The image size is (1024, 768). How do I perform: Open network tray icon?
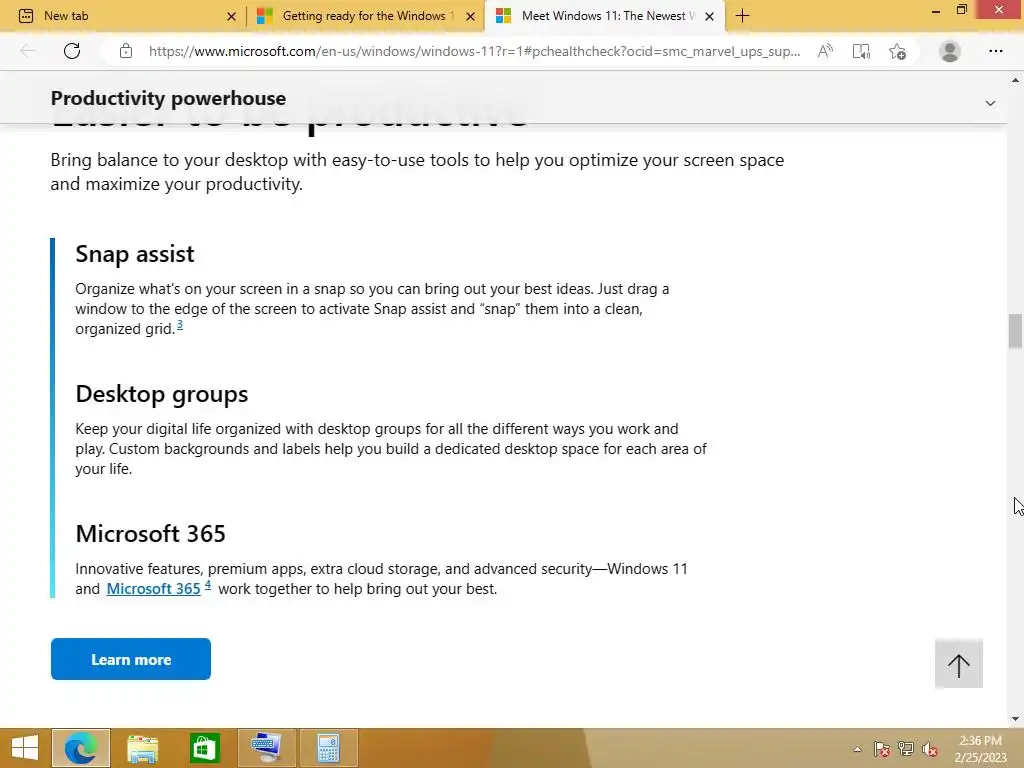pos(905,749)
